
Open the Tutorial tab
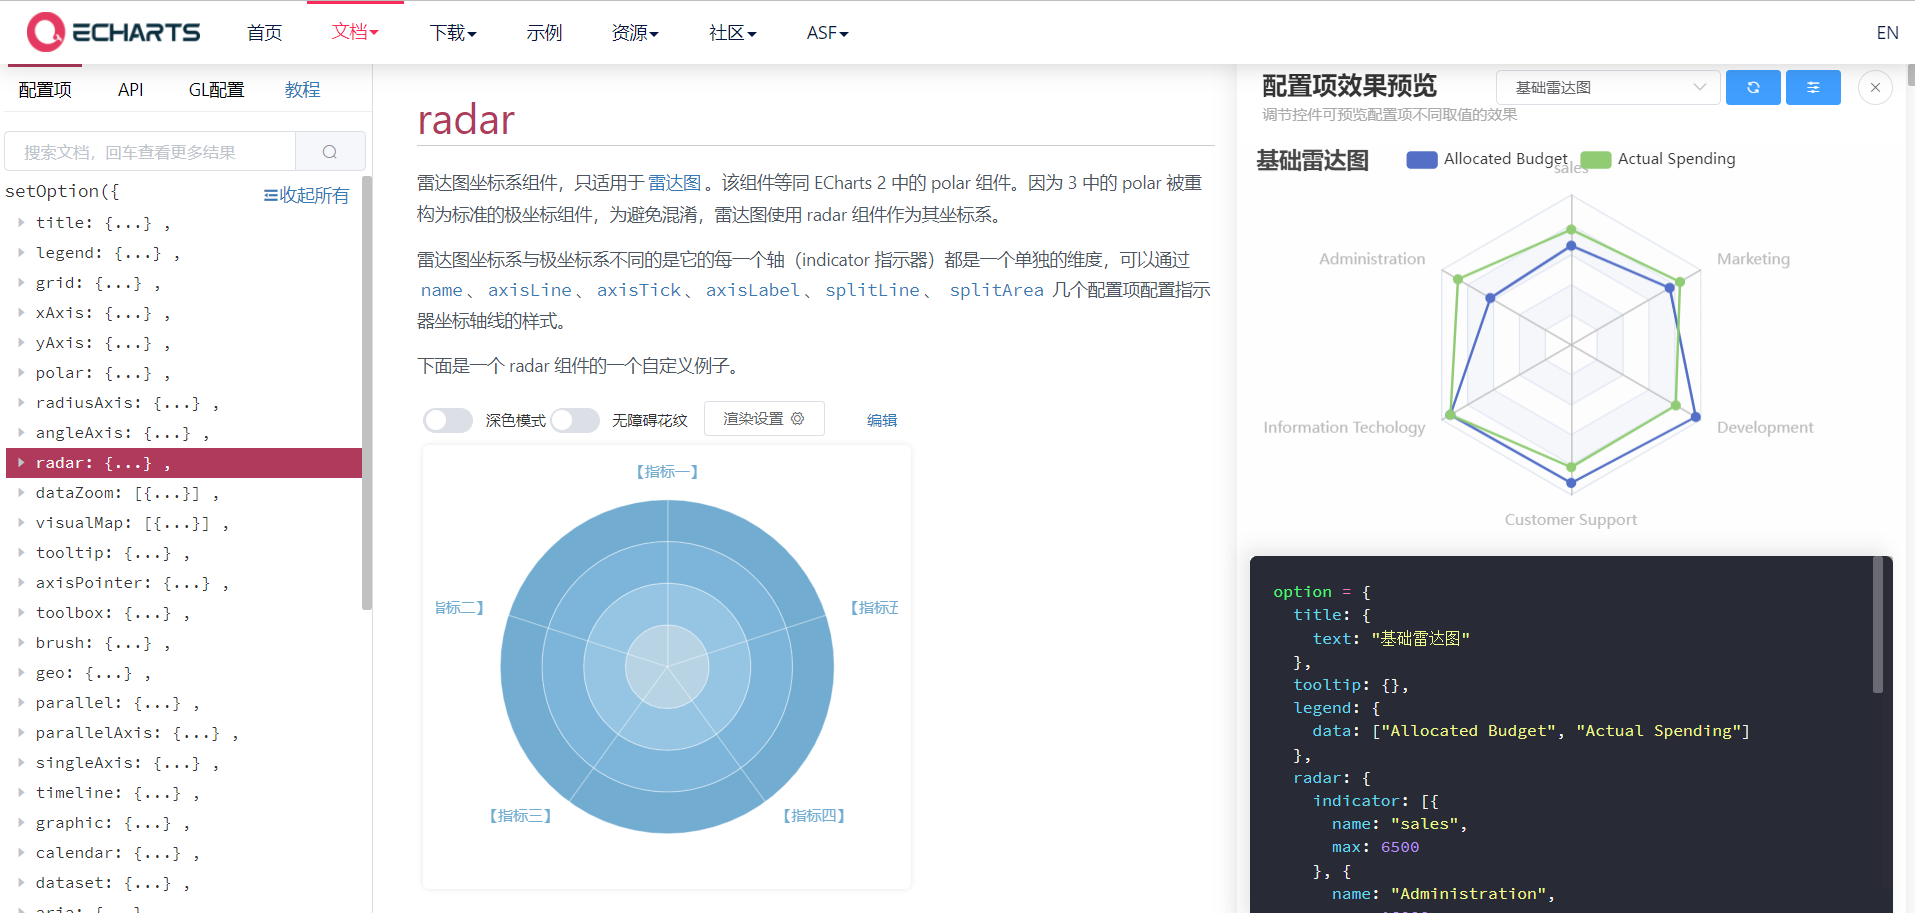[302, 90]
